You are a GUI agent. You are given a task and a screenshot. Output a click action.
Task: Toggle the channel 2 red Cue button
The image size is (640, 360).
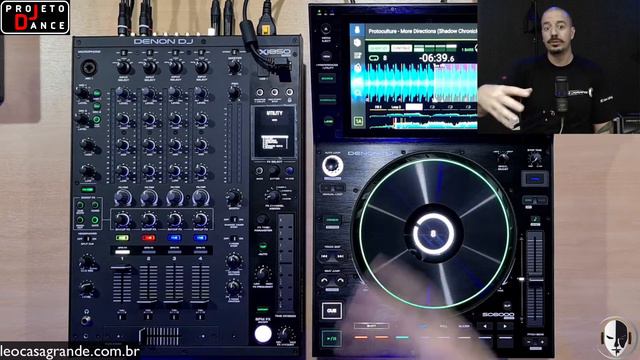click(148, 238)
